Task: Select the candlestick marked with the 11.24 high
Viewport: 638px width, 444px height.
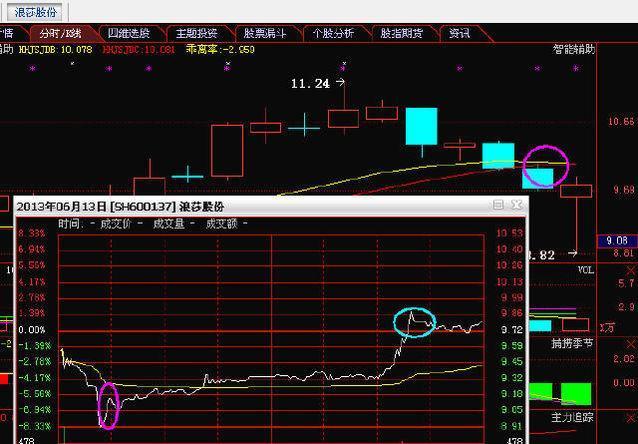Action: (344, 118)
